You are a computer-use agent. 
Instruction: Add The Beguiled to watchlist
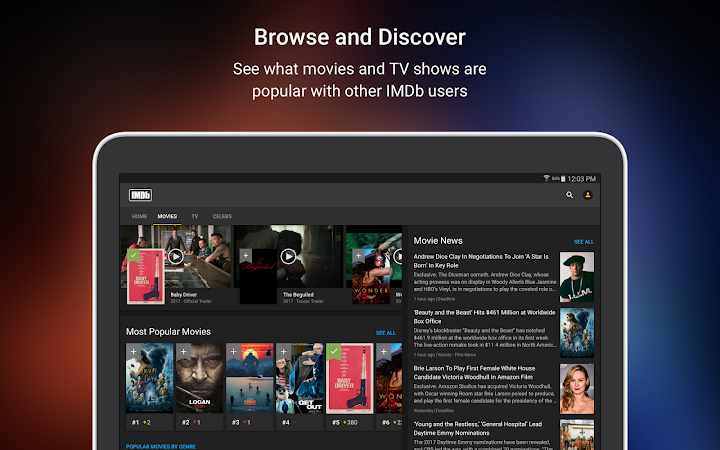point(246,255)
